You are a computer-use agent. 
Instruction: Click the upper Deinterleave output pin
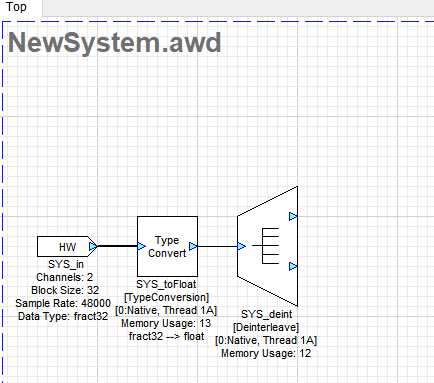click(293, 216)
